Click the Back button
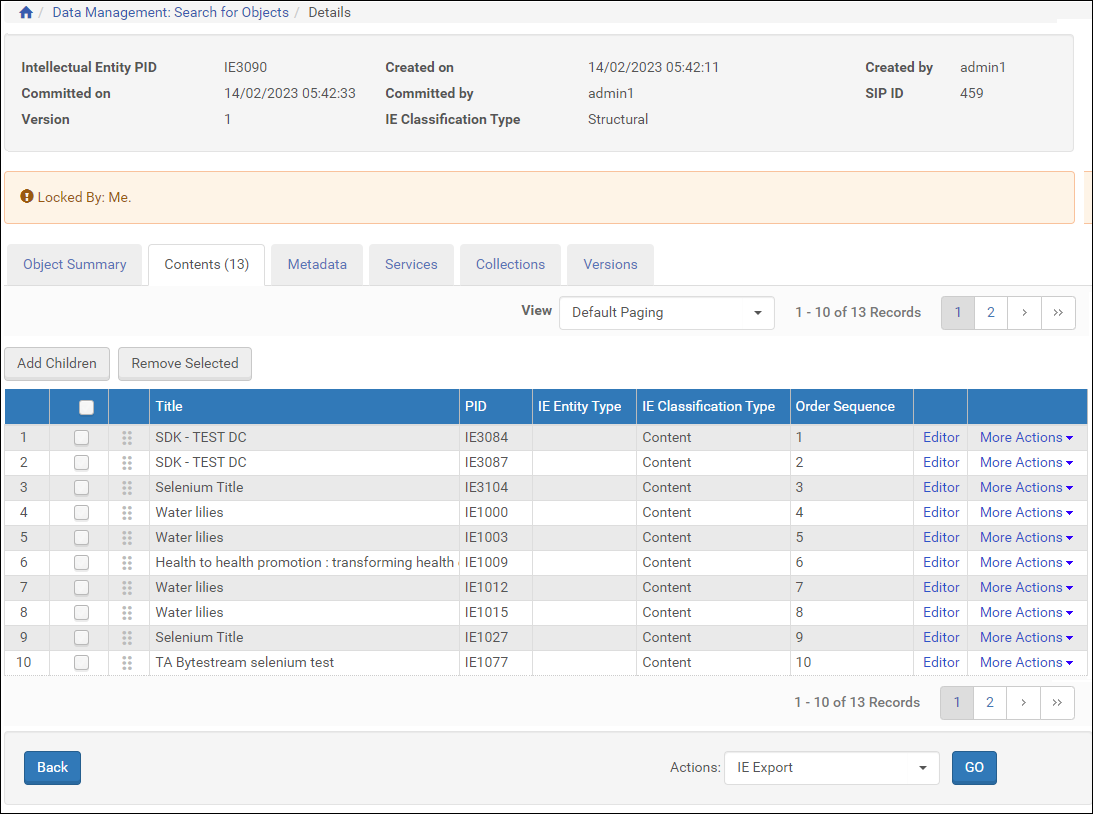Screen dimensions: 1093x814 pyautogui.click(x=52, y=768)
